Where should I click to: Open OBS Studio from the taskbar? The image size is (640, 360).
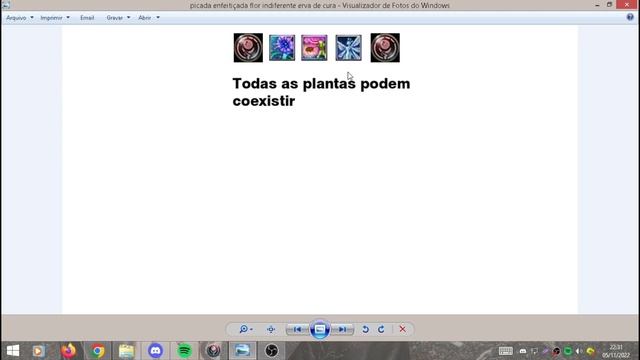point(271,351)
